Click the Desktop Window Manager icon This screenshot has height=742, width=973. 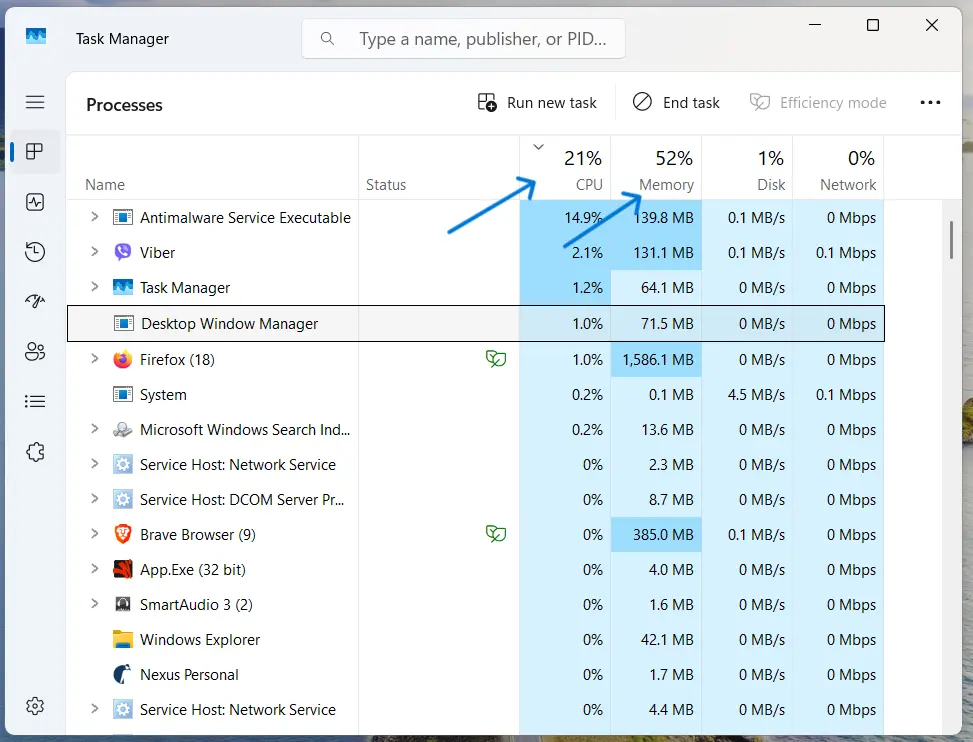(124, 323)
